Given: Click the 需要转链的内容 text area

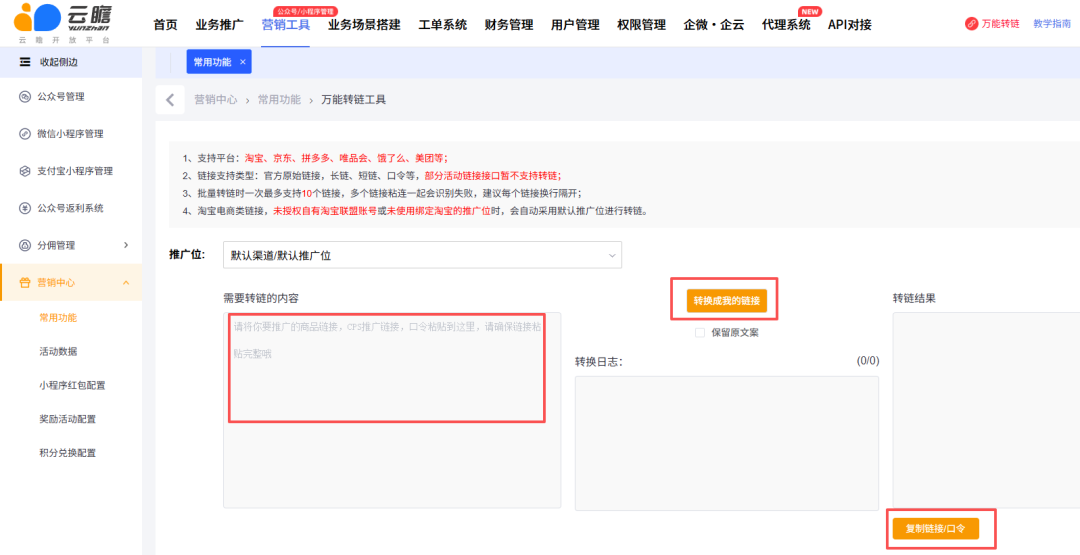Looking at the screenshot, I should coord(392,410).
